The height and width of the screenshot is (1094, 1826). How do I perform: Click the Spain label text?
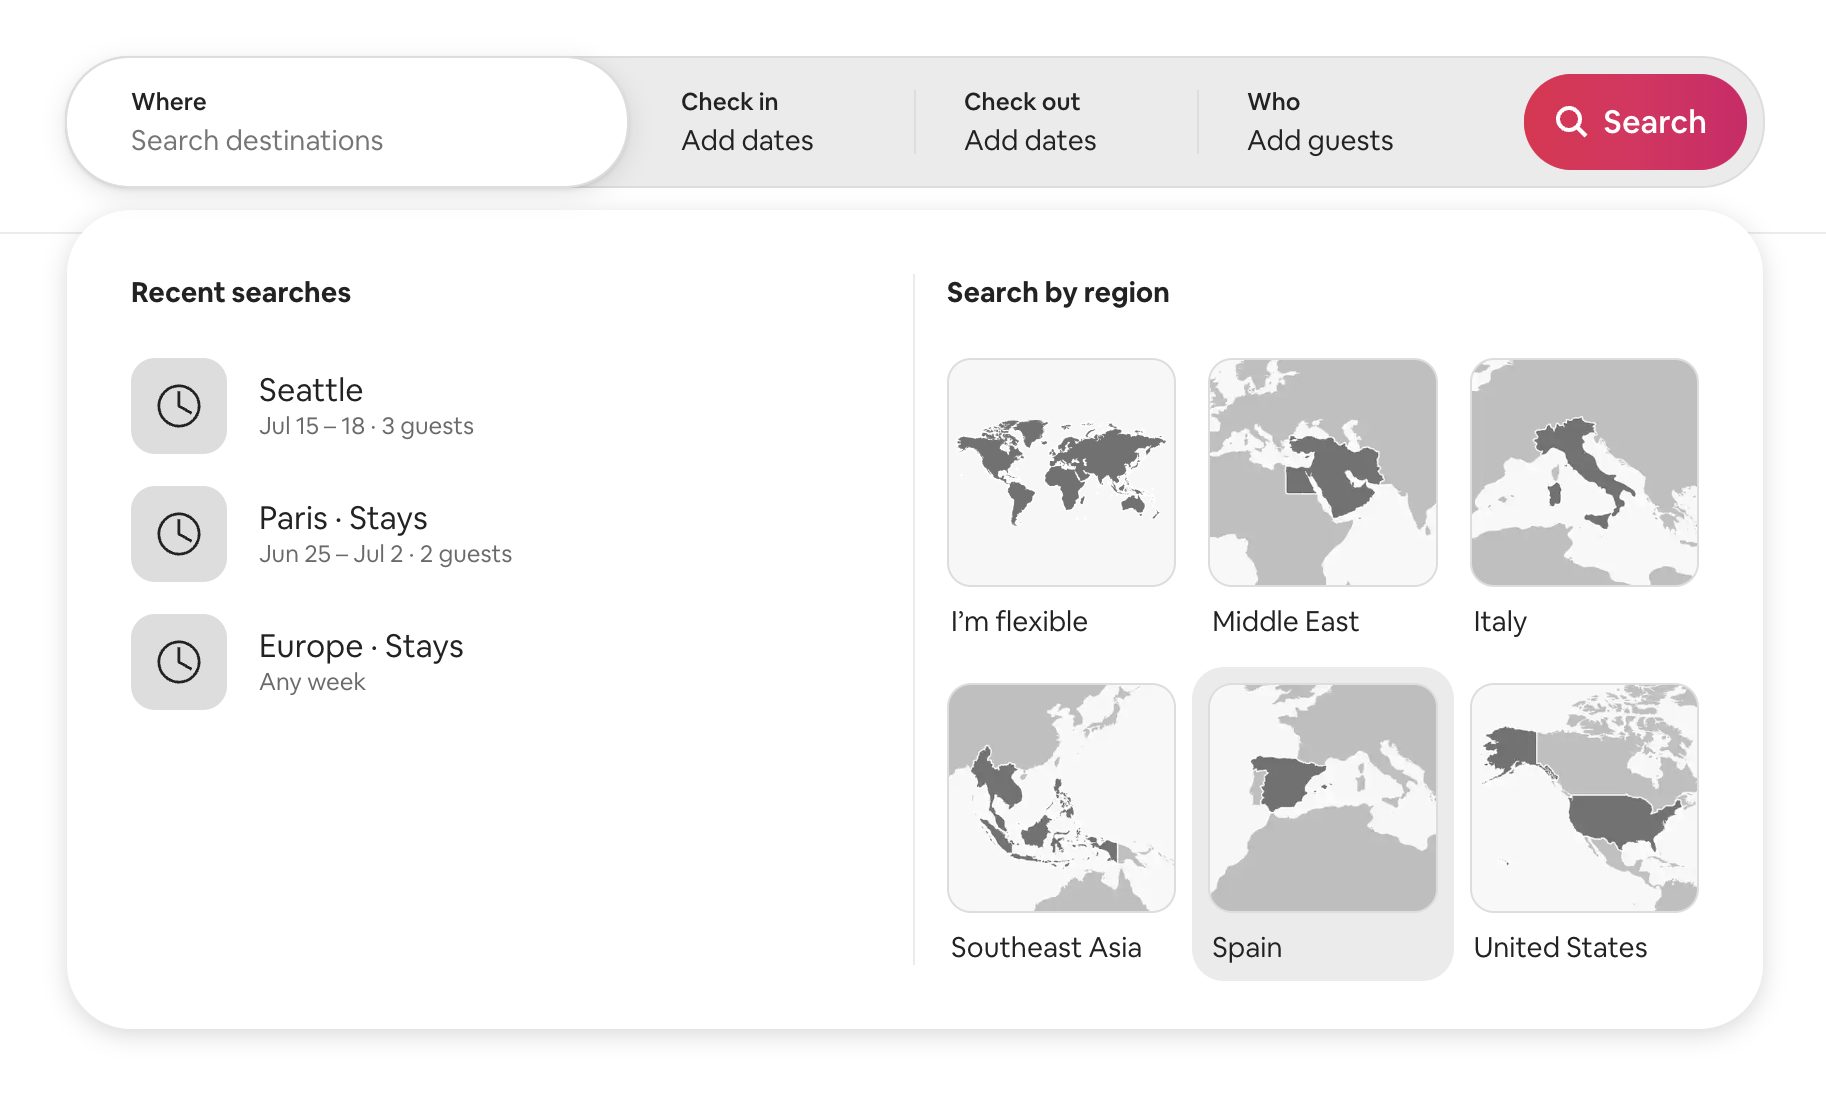pos(1246,948)
